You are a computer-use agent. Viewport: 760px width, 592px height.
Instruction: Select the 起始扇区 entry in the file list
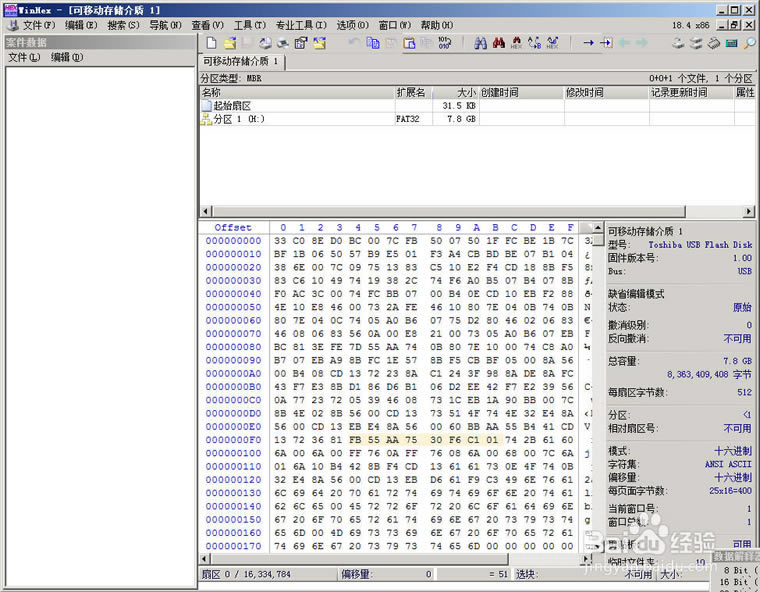[x=232, y=105]
